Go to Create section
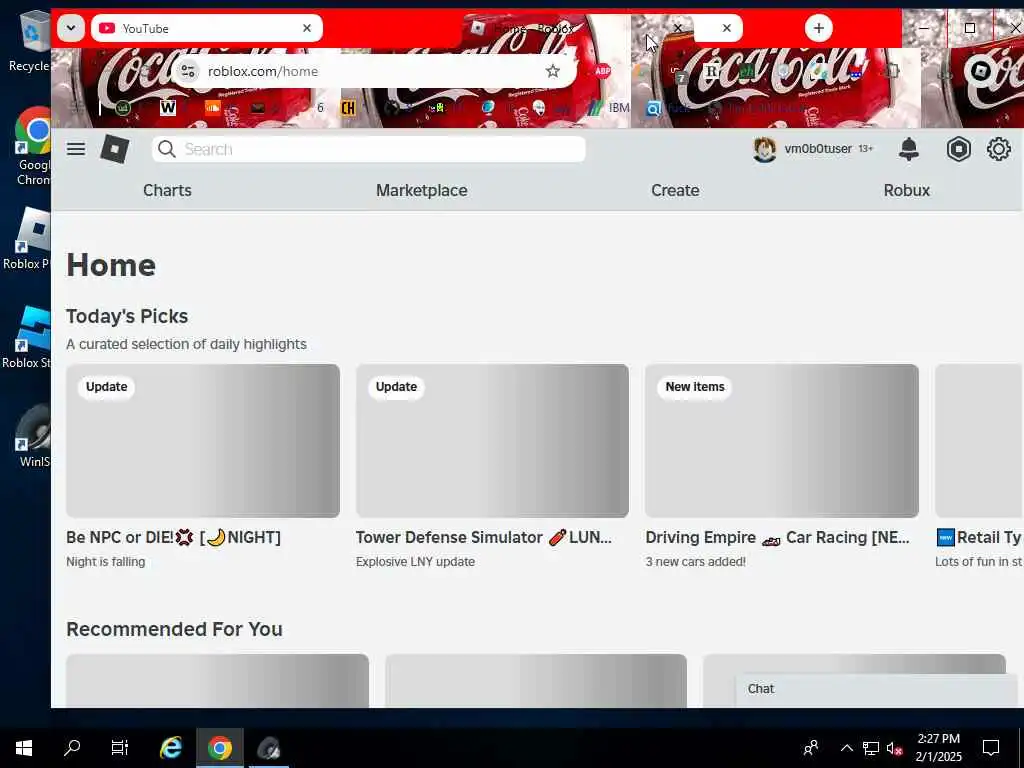 (675, 190)
